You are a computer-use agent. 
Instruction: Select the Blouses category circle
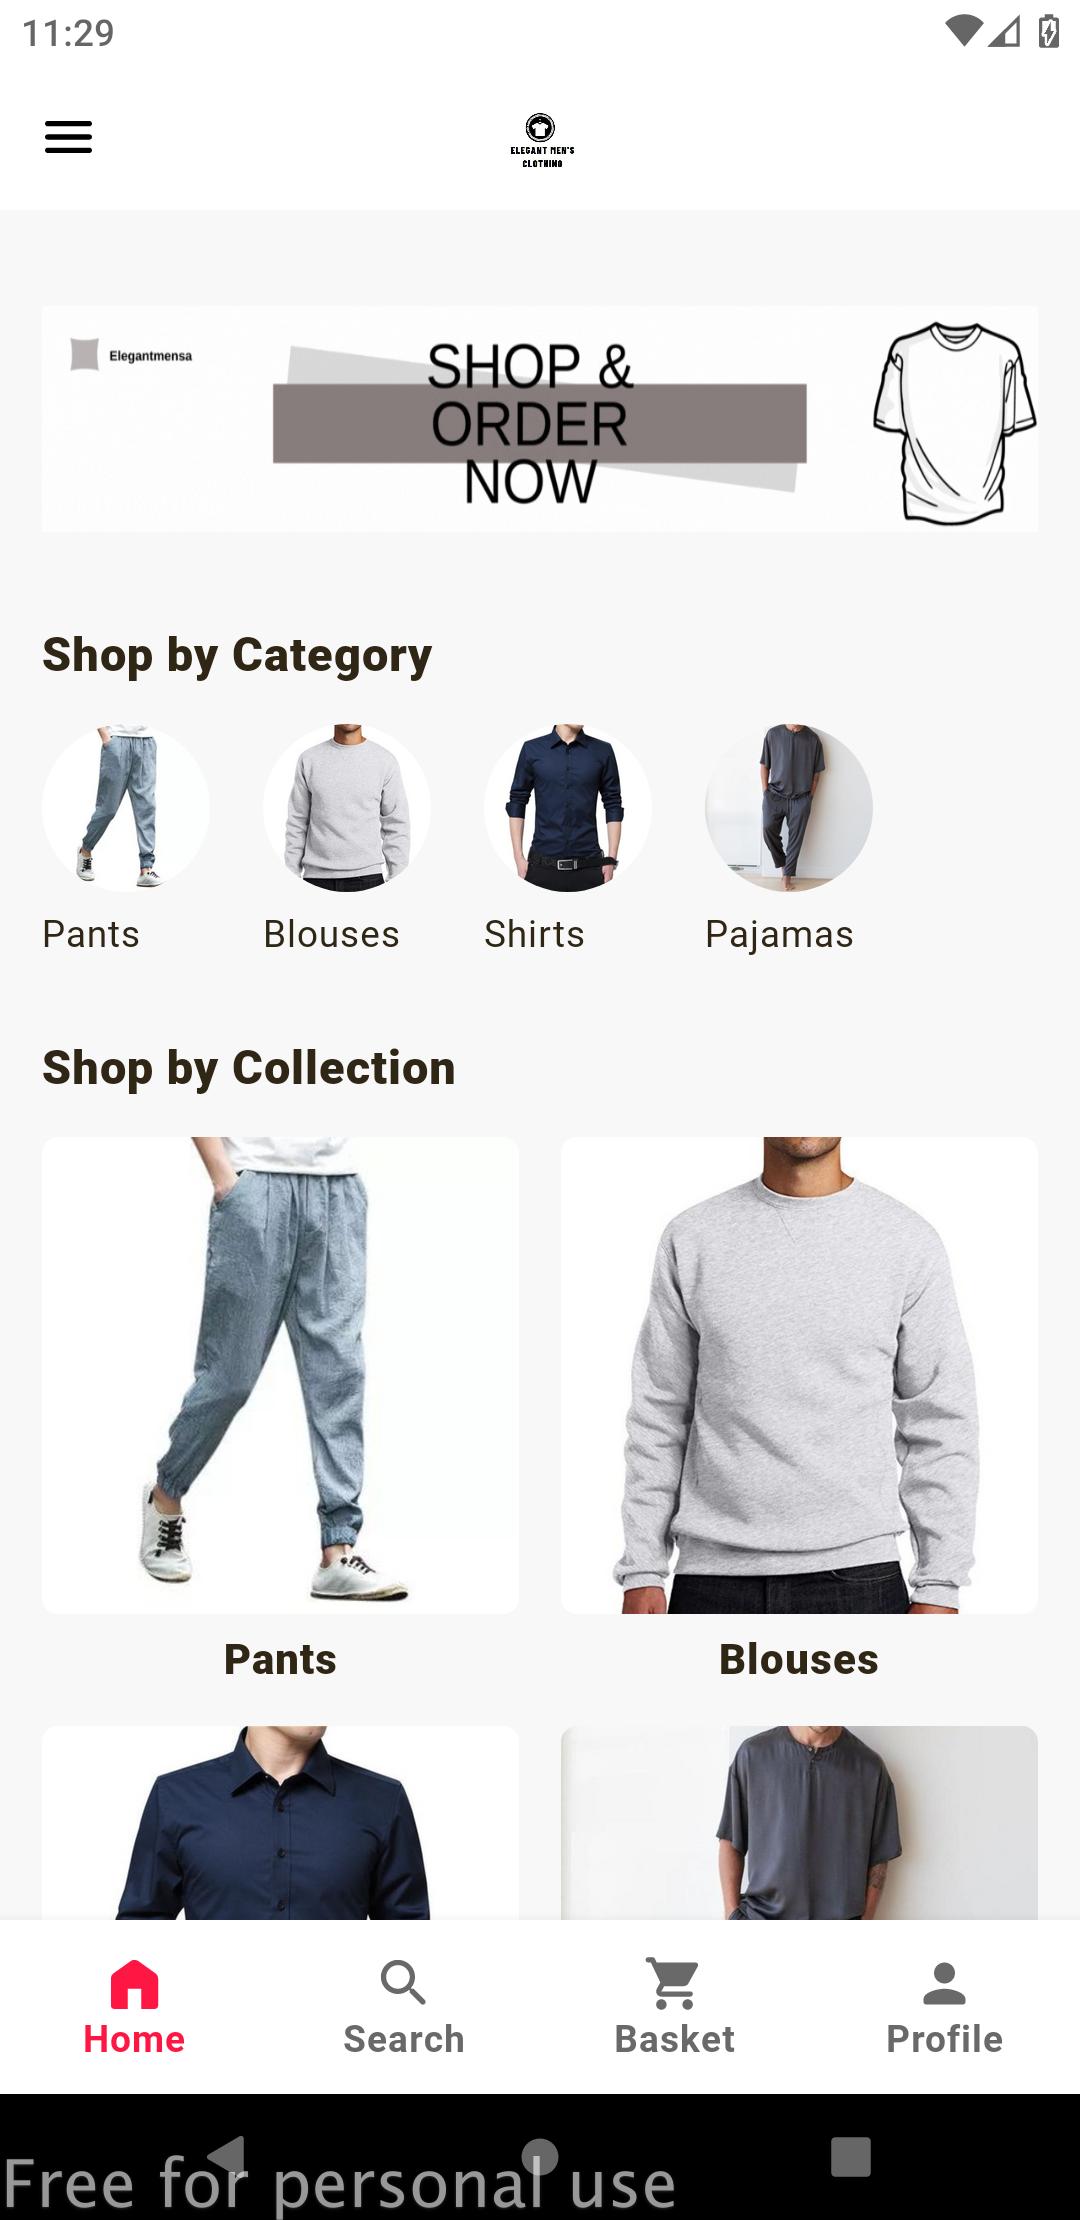click(x=347, y=808)
